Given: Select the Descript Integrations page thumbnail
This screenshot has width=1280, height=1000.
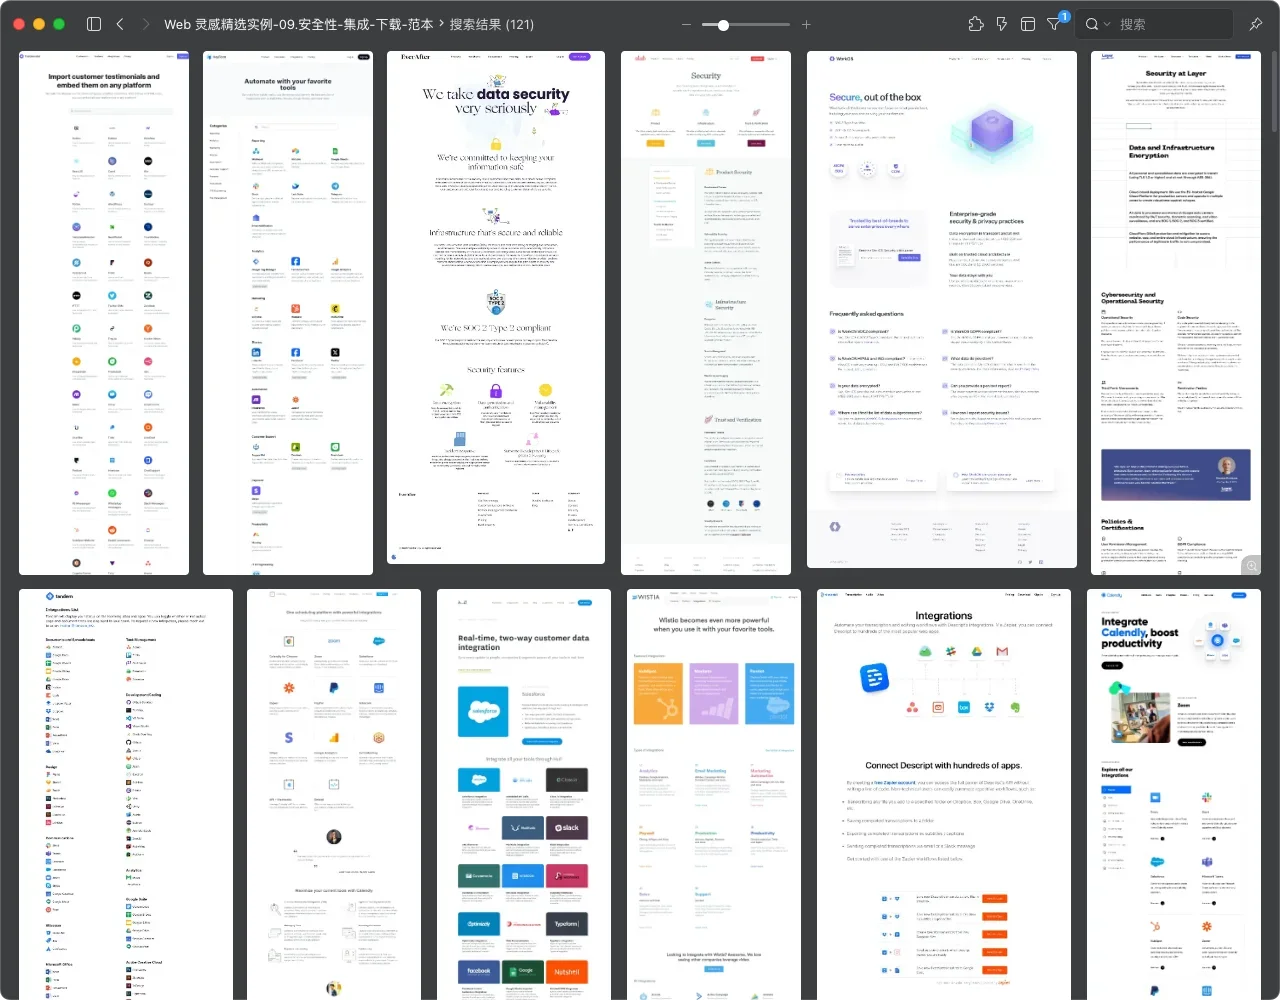Looking at the screenshot, I should coord(943,794).
